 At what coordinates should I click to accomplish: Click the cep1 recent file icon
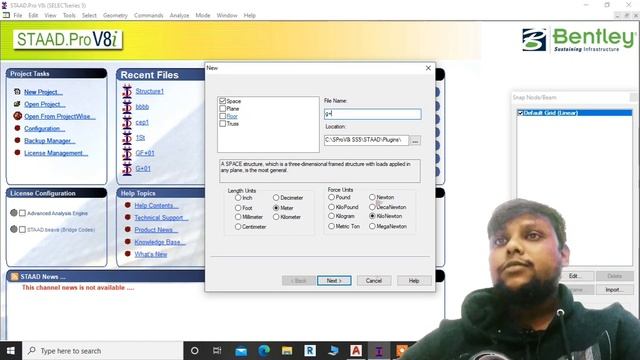pos(127,122)
